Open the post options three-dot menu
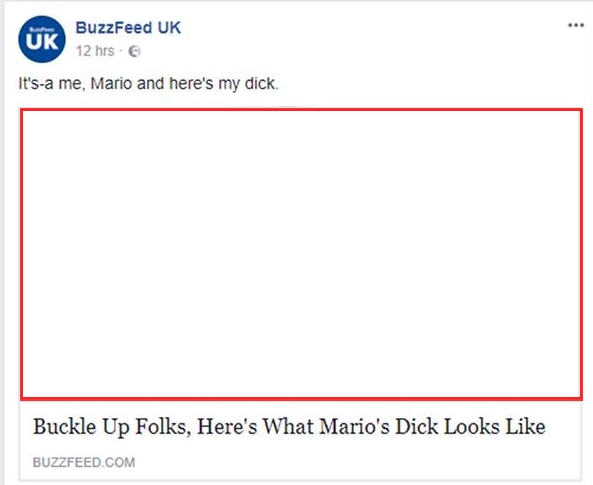The height and width of the screenshot is (485, 593). (x=576, y=25)
